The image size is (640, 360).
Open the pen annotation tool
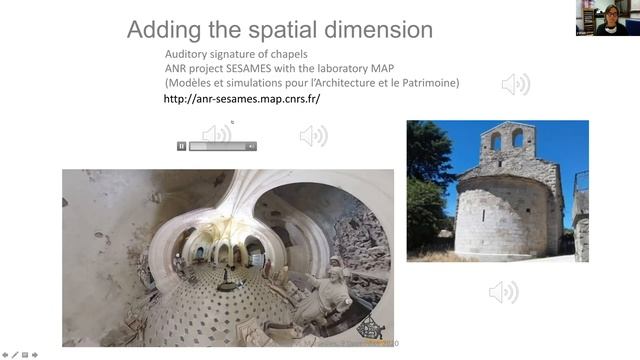[15, 355]
